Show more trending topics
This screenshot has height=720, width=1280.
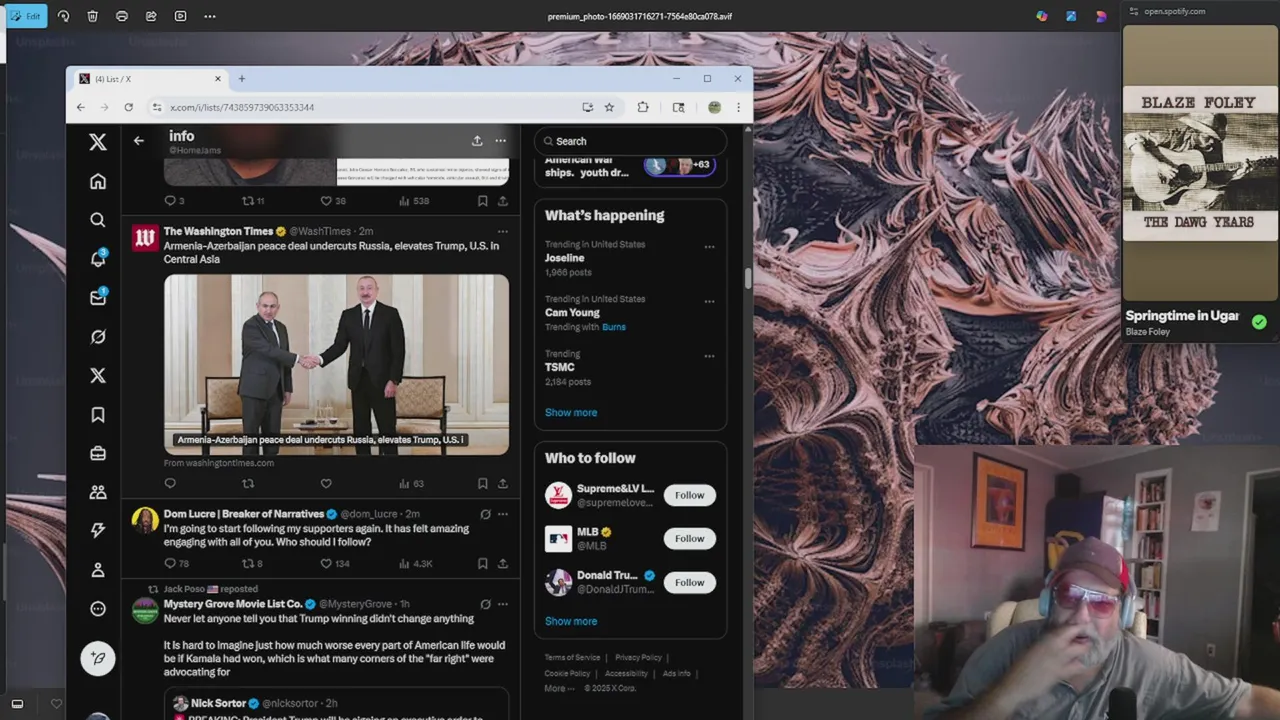pos(571,412)
